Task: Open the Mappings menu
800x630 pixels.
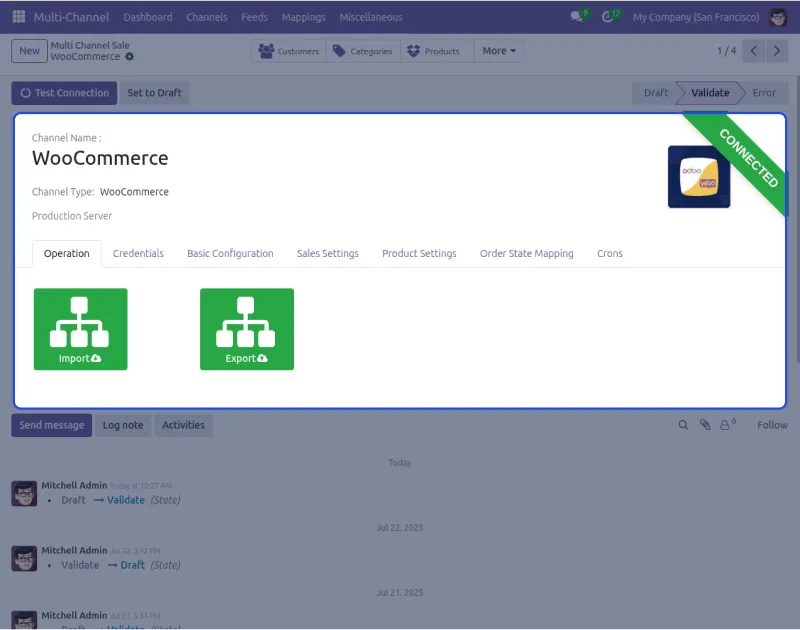Action: point(303,17)
